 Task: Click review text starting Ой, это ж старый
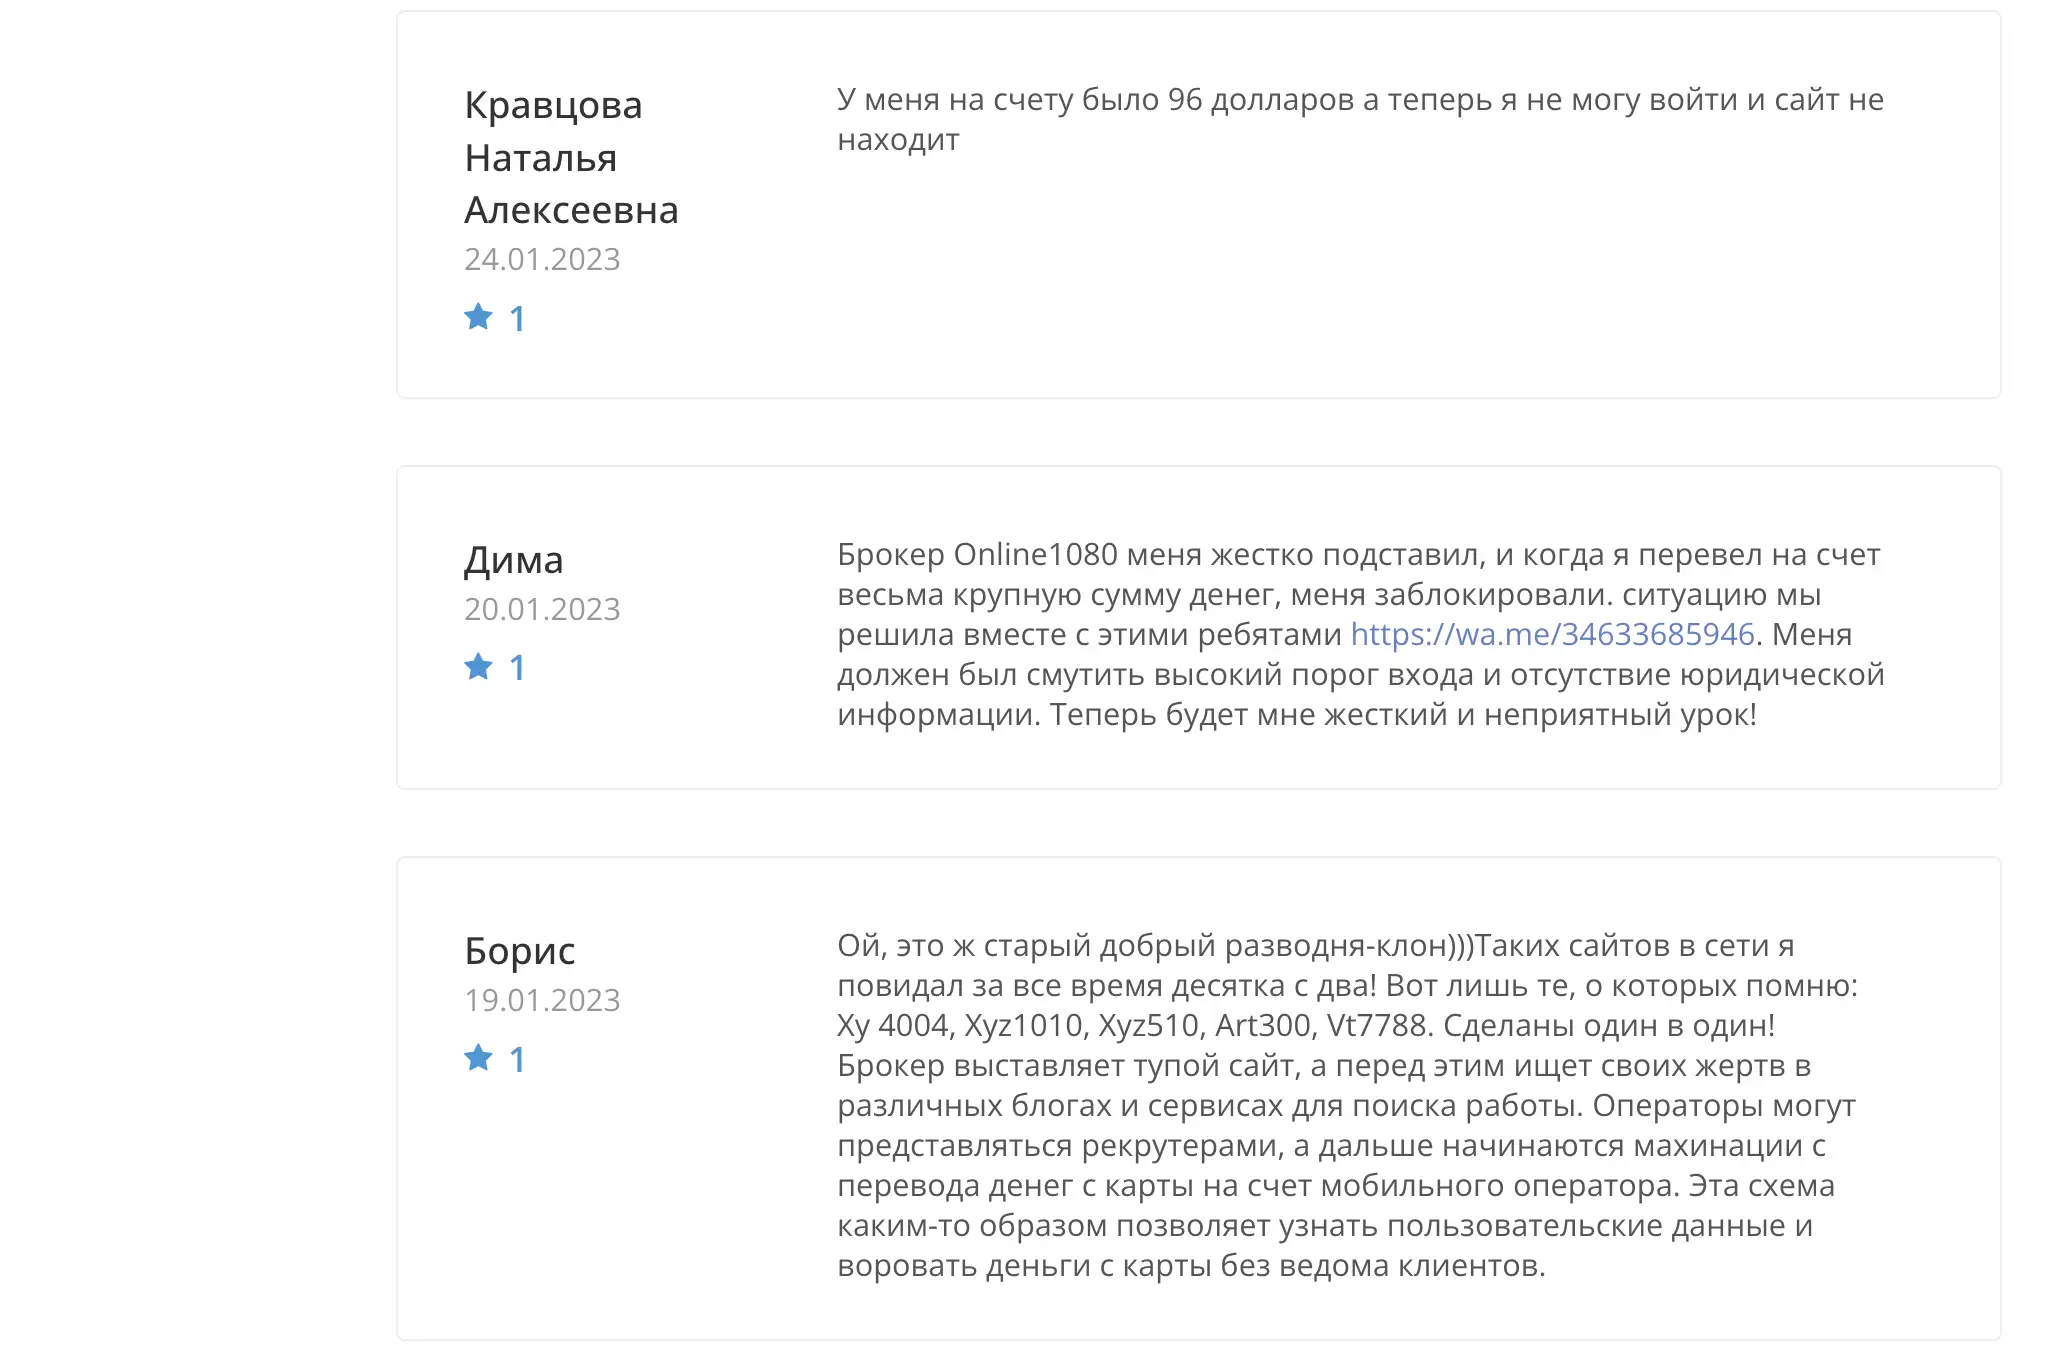point(1347,1105)
